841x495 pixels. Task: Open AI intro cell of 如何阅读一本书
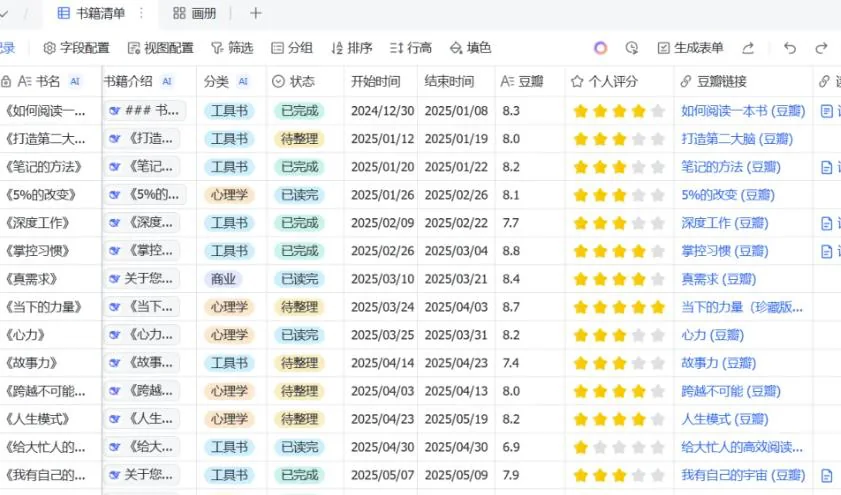tap(145, 111)
